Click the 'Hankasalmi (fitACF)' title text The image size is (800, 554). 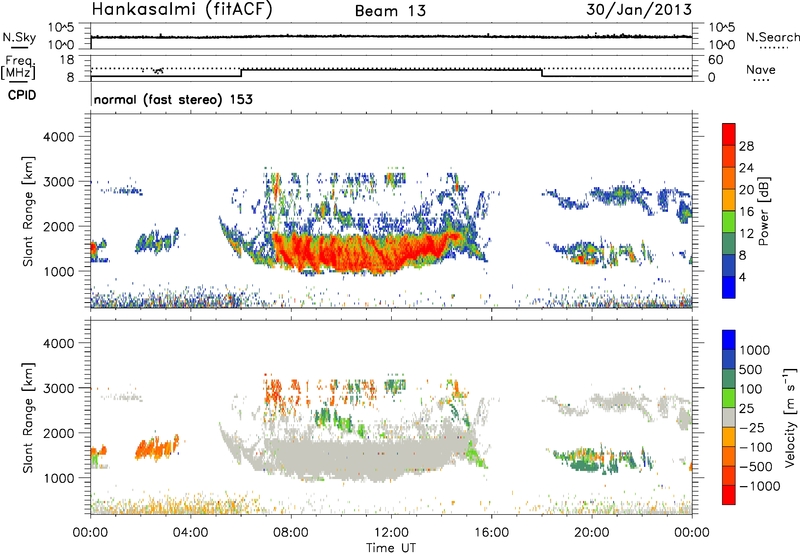coord(182,10)
